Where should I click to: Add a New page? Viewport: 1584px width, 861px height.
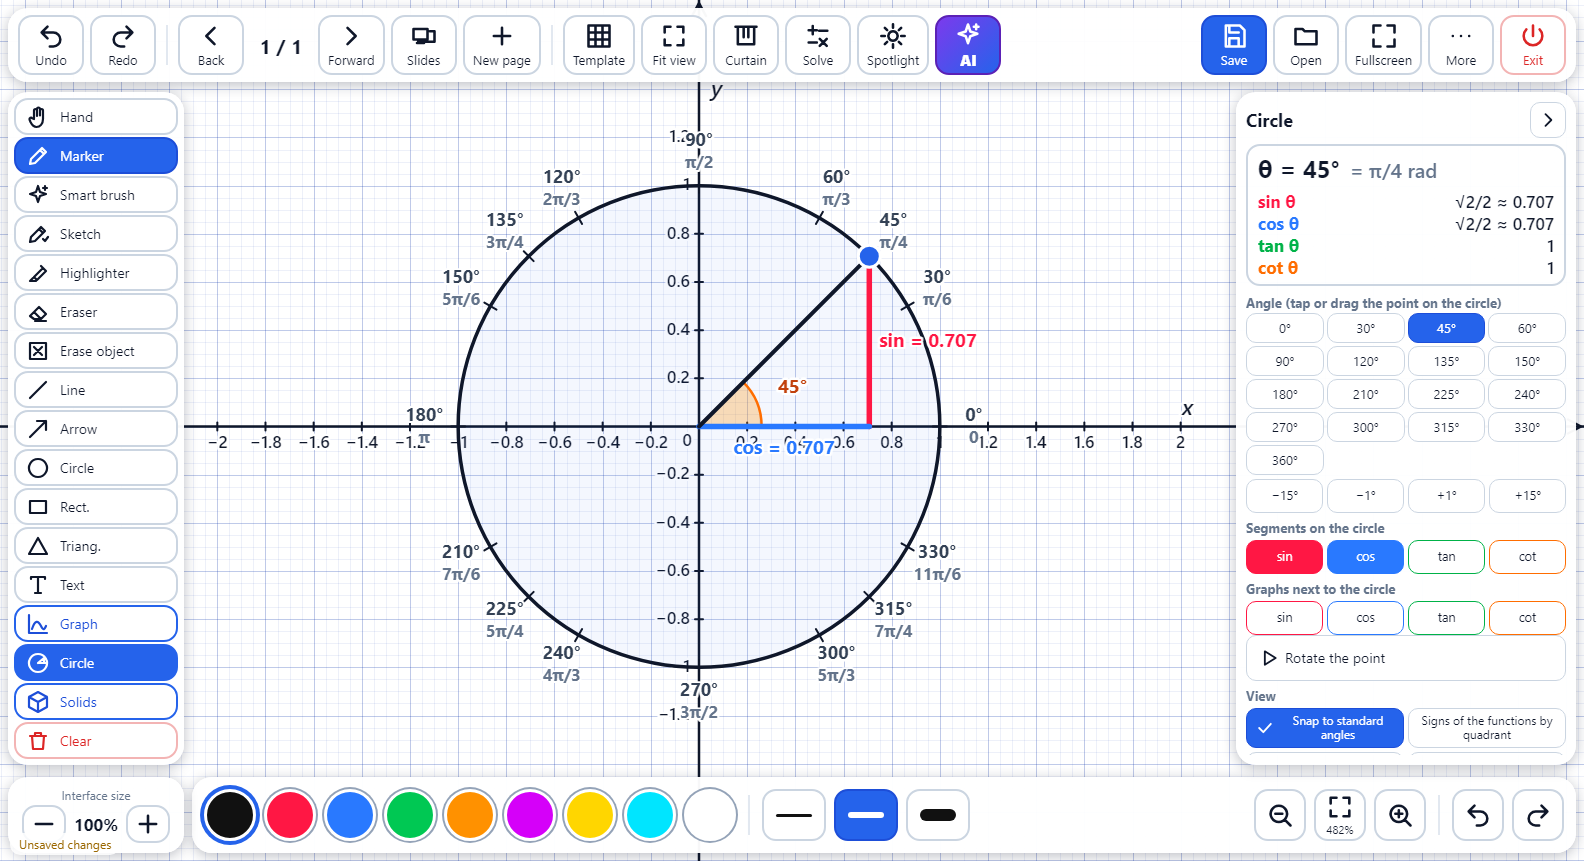502,45
